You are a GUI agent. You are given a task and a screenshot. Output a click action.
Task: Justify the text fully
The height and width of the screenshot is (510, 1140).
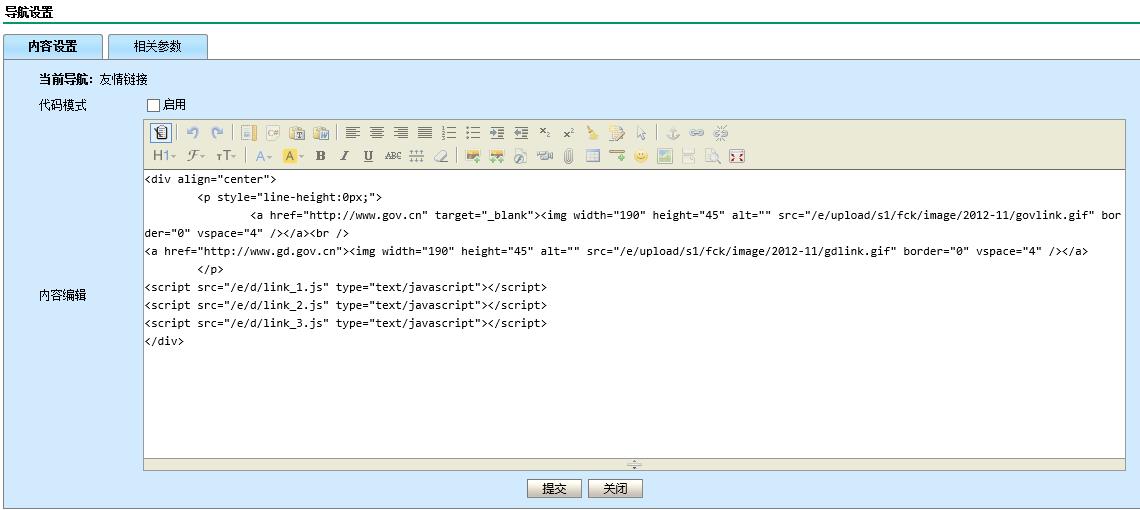(425, 132)
